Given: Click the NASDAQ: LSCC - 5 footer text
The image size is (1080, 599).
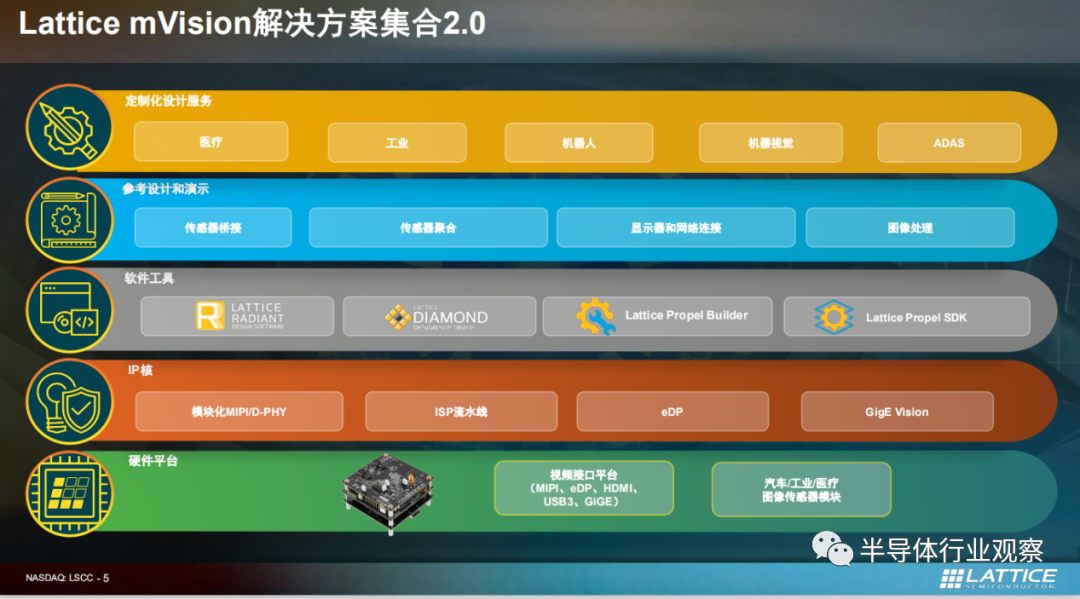Looking at the screenshot, I should click(x=67, y=578).
